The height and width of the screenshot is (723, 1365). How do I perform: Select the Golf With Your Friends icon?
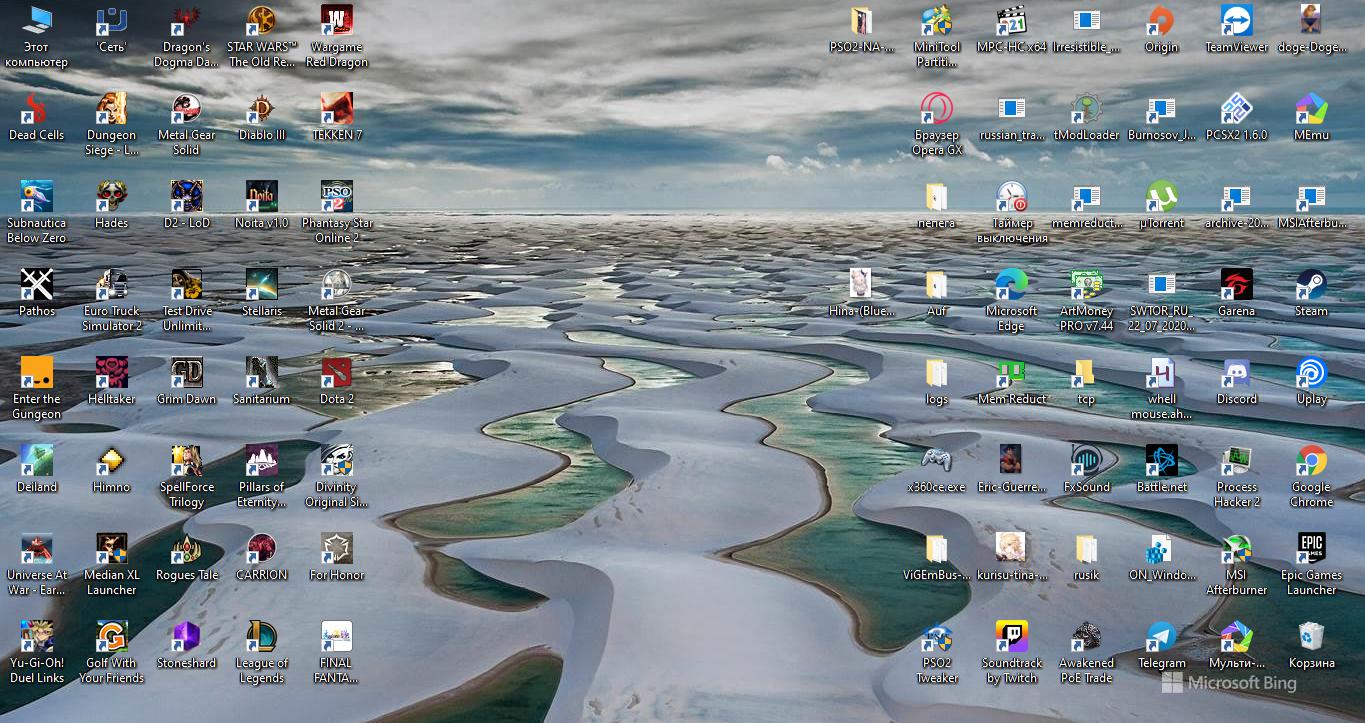point(112,652)
